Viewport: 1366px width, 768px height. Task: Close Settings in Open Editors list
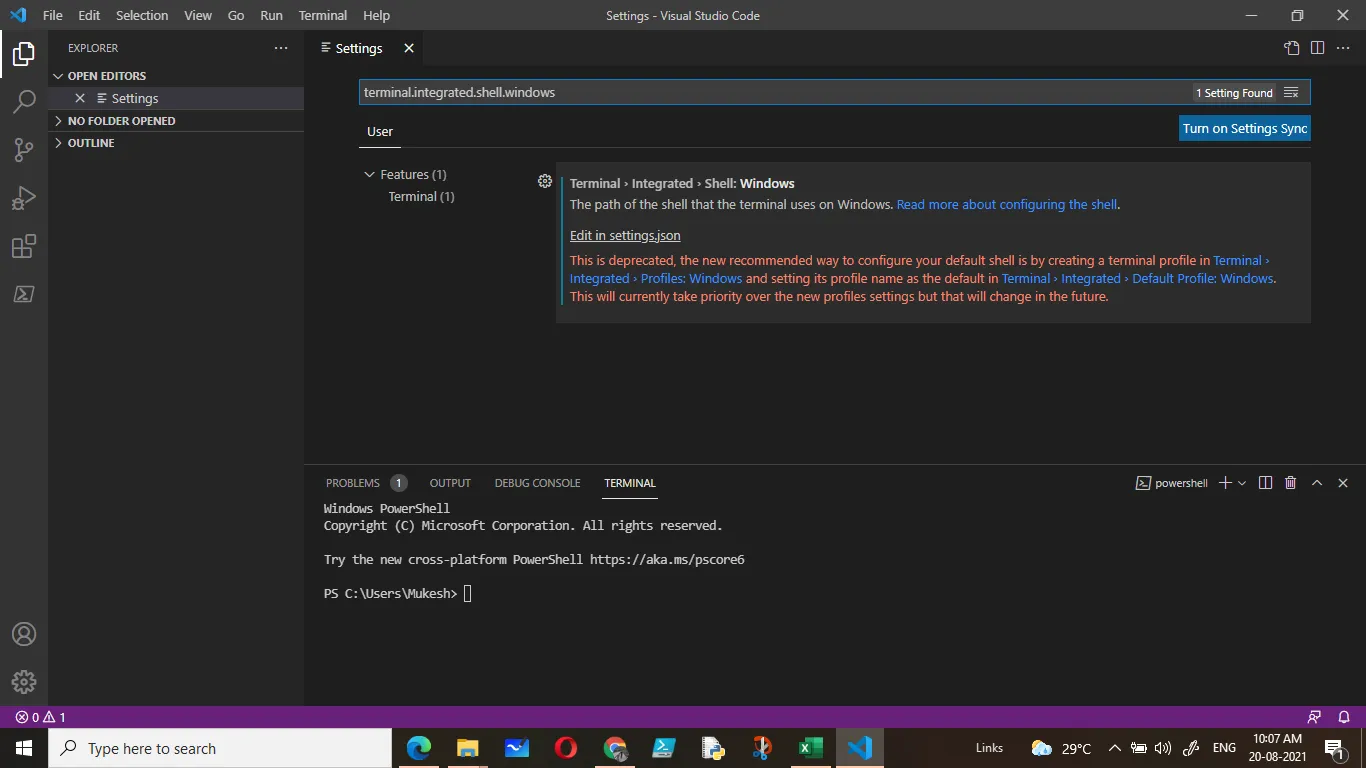coord(80,98)
